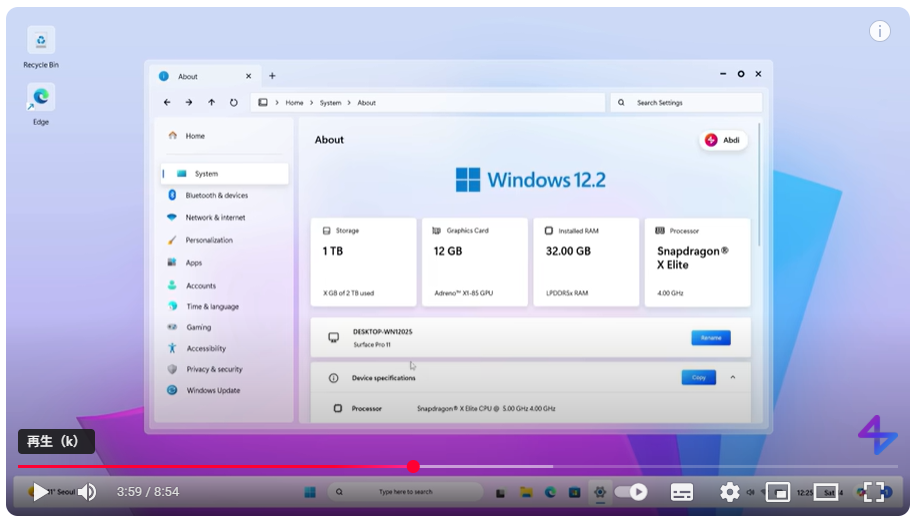Open the Abdi profile button
916x523 pixels.
point(723,140)
